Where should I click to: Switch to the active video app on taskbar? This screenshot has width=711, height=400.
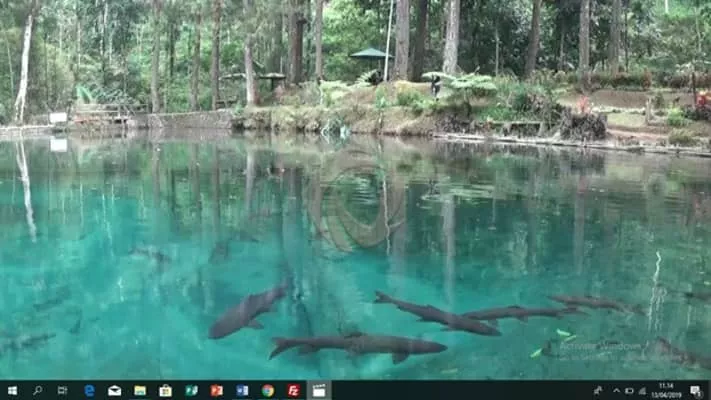click(319, 390)
